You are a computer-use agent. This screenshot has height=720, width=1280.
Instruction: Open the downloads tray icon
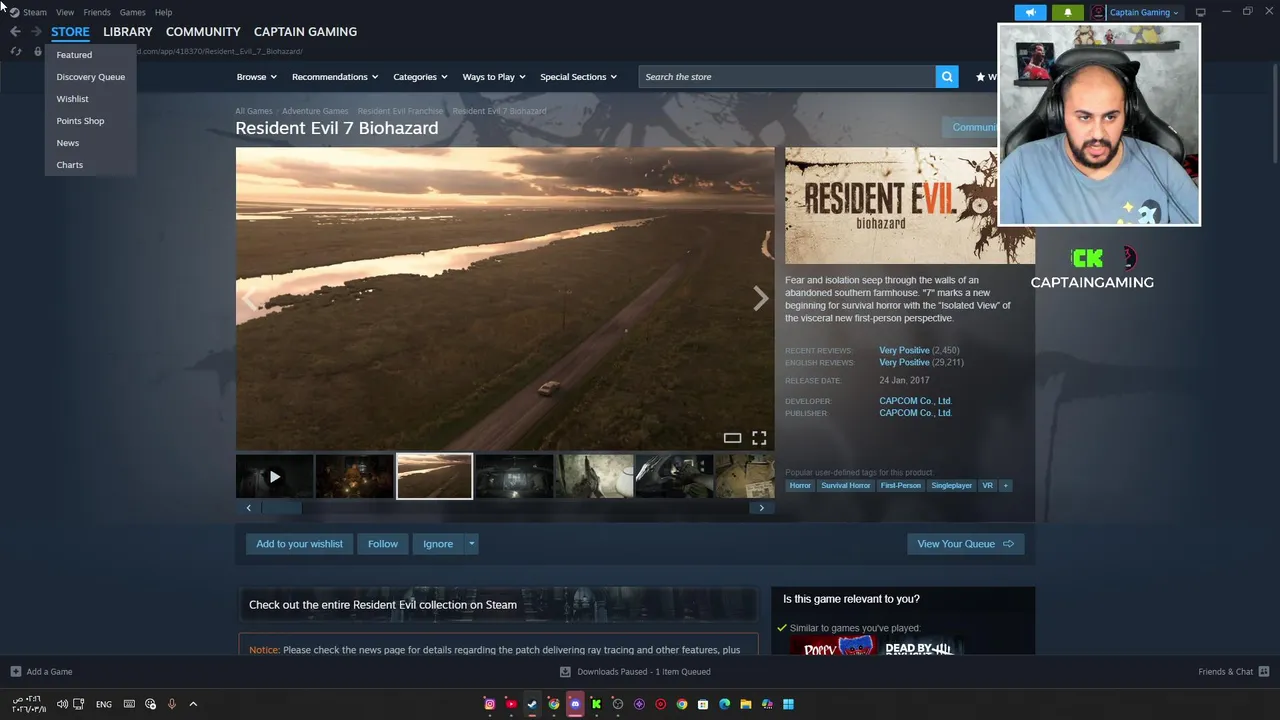point(565,671)
